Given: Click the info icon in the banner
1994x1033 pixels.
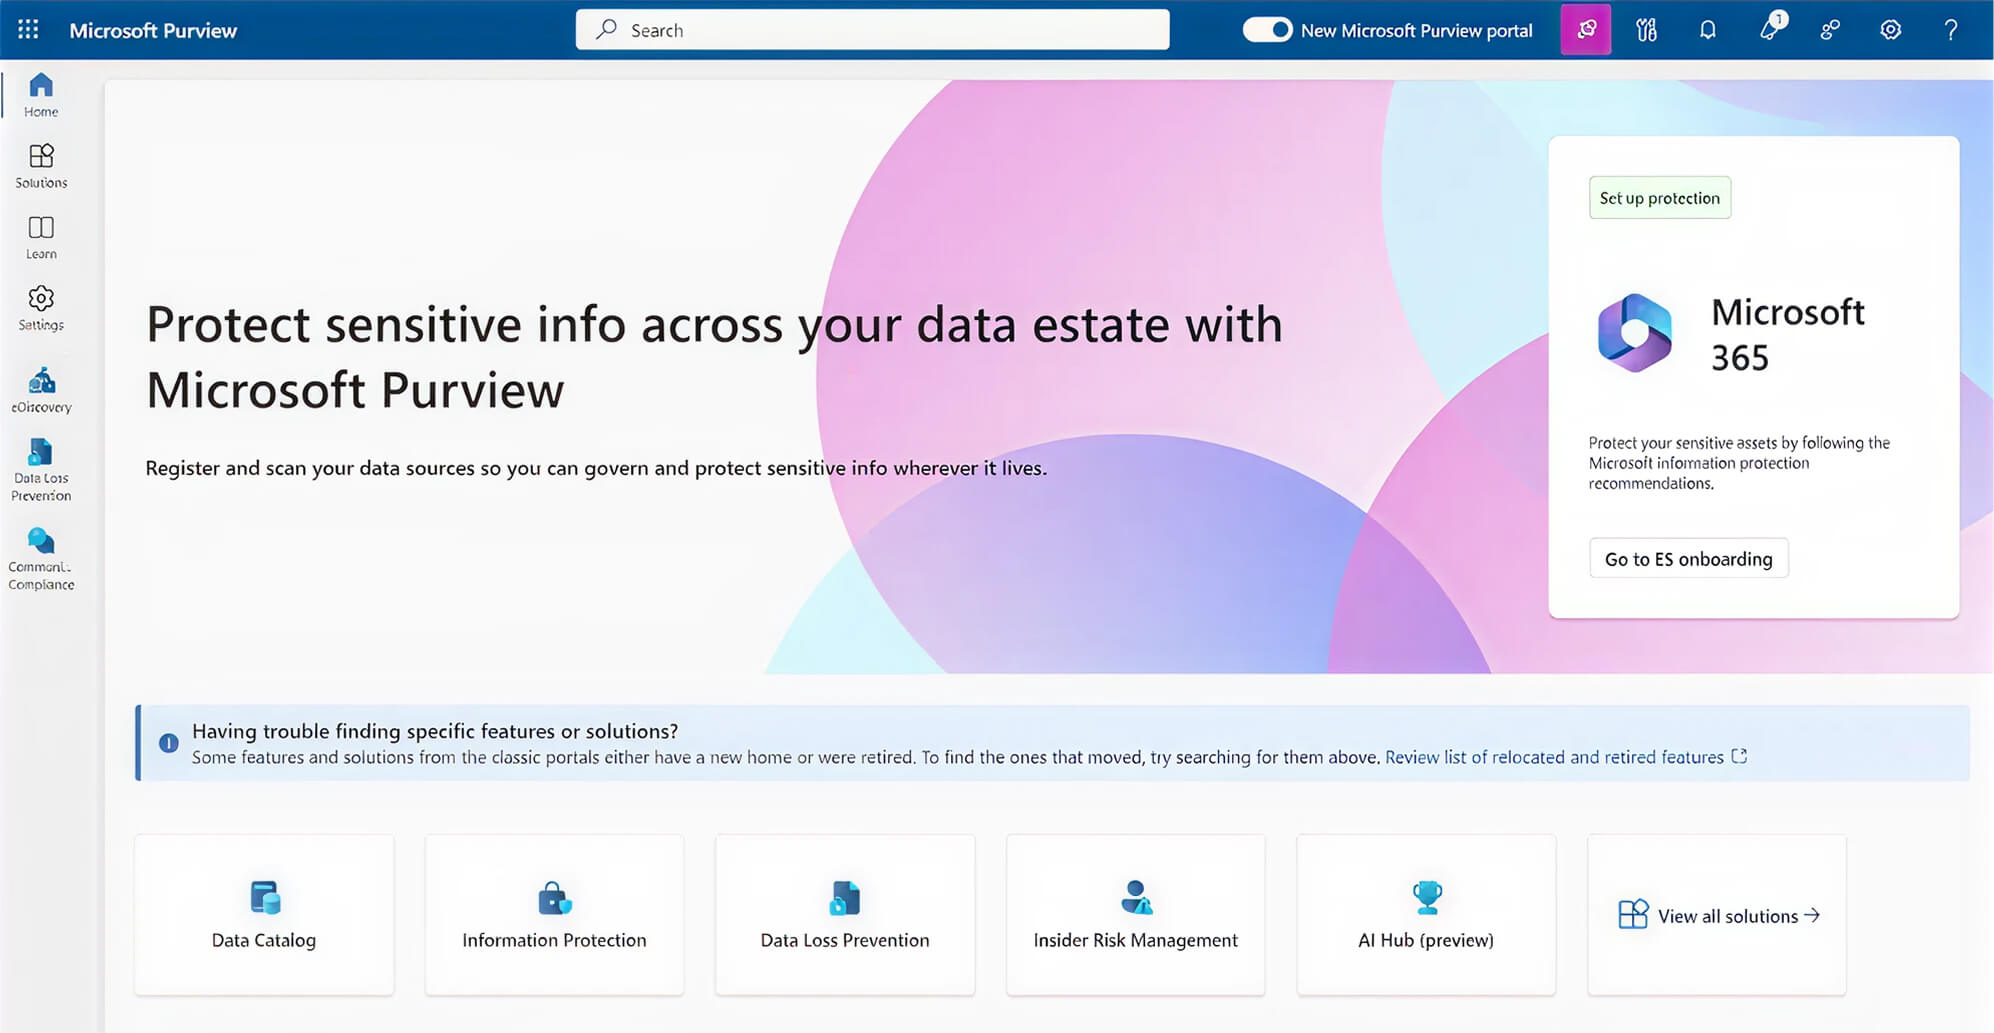Looking at the screenshot, I should pyautogui.click(x=169, y=743).
